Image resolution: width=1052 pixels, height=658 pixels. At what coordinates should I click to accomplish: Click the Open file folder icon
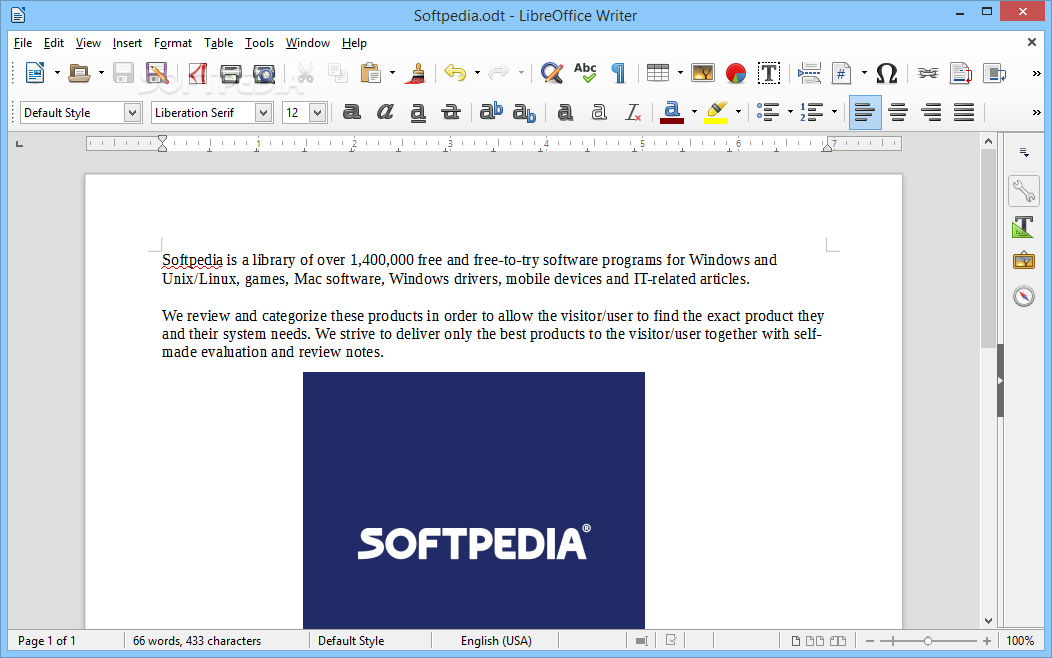[79, 72]
